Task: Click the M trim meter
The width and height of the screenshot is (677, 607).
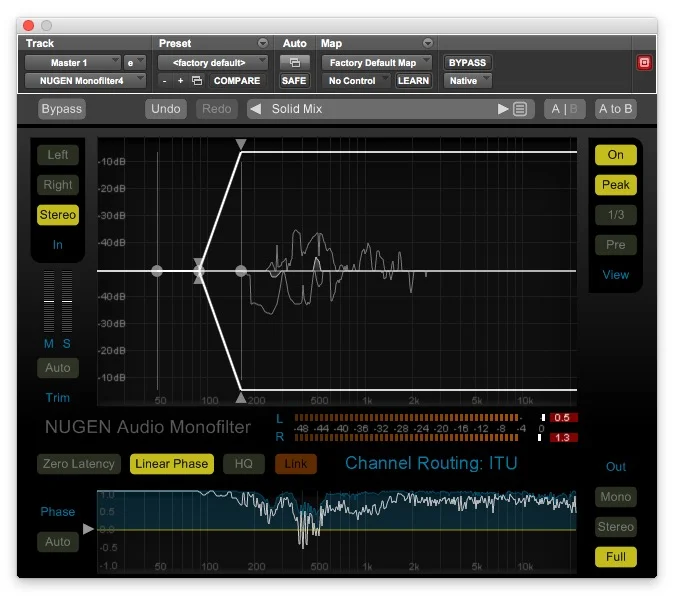Action: click(49, 301)
